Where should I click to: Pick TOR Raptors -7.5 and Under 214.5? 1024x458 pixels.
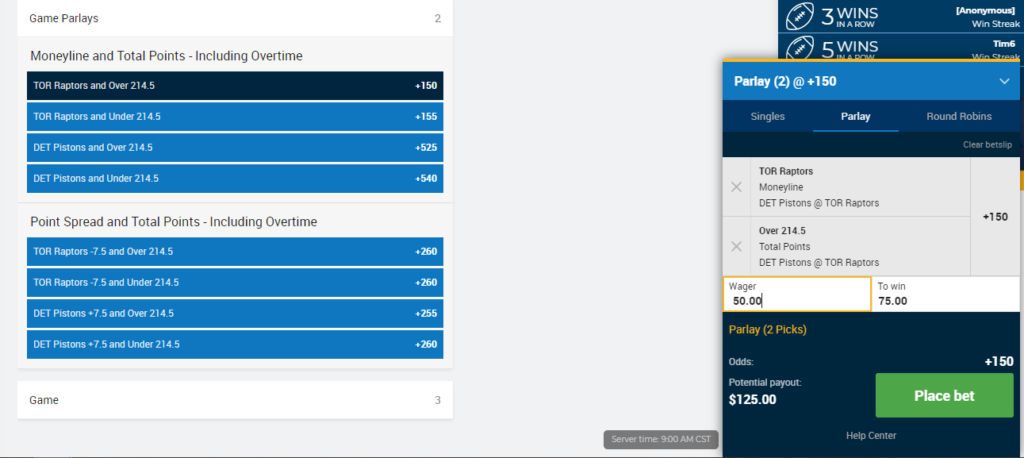coord(235,282)
